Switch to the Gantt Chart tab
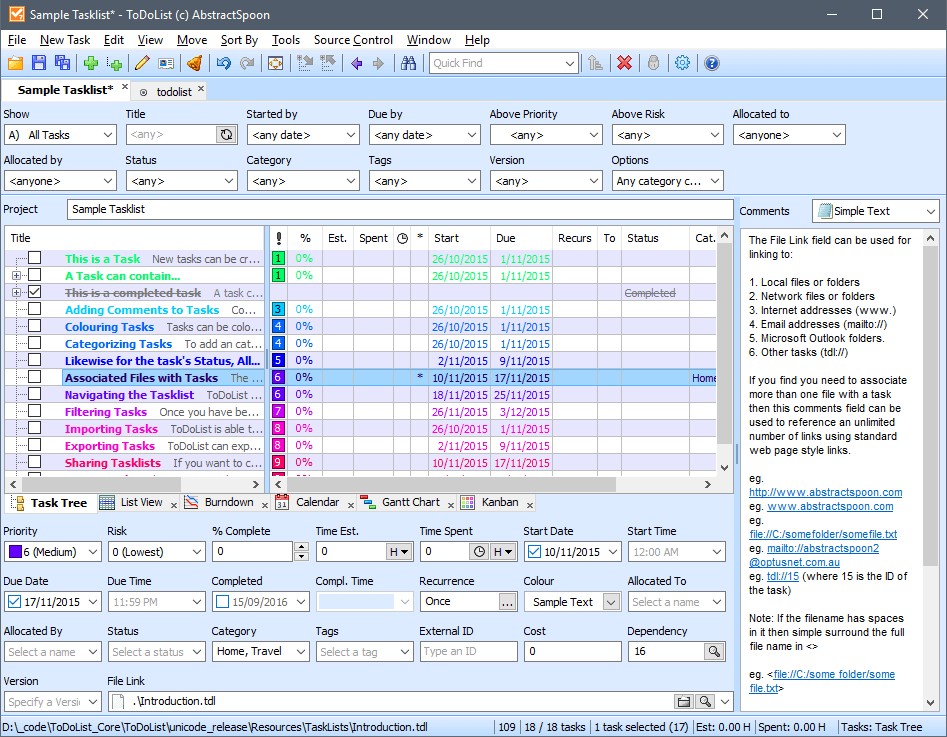This screenshot has width=947, height=737. point(410,502)
